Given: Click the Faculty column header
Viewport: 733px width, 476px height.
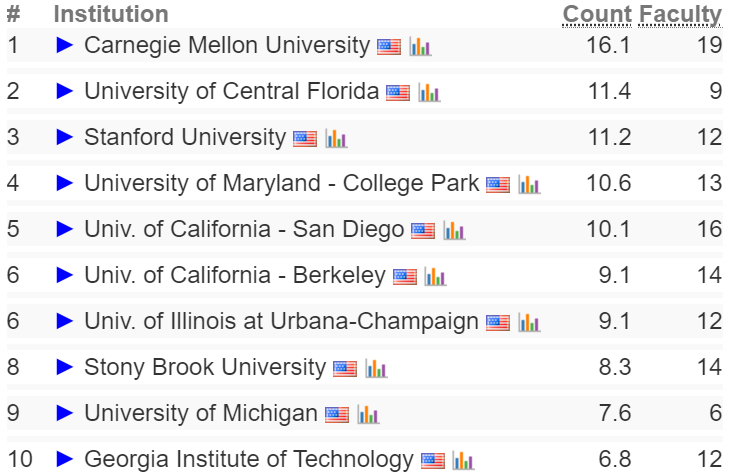Looking at the screenshot, I should coord(680,15).
